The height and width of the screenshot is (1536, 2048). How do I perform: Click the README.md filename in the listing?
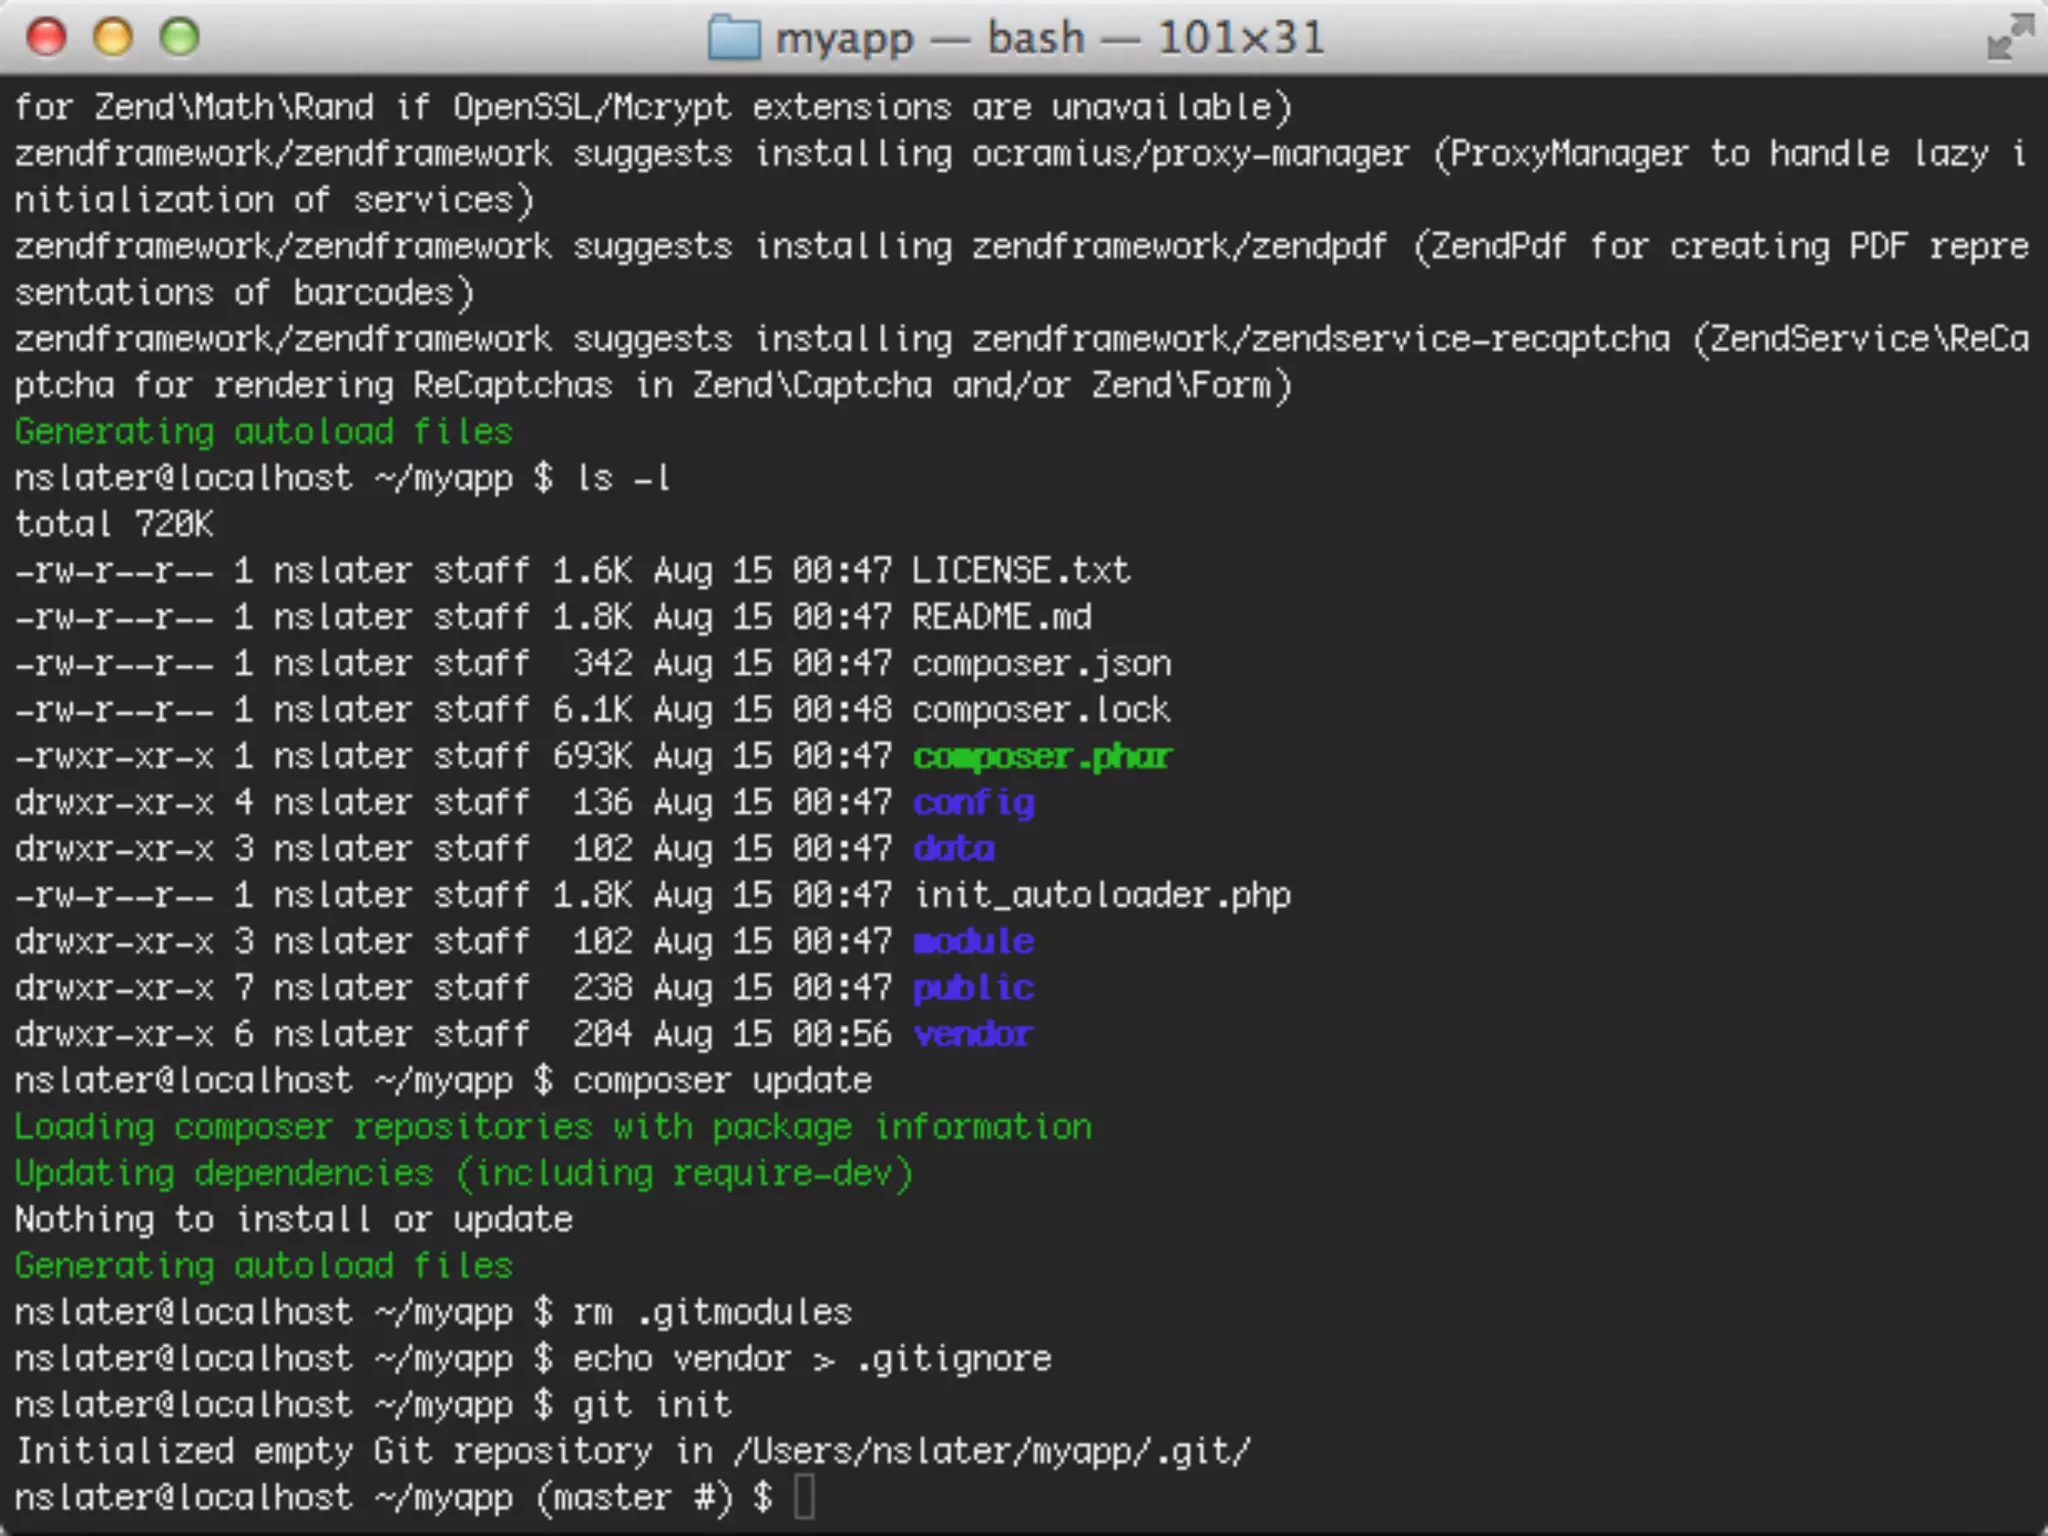[x=1001, y=617]
